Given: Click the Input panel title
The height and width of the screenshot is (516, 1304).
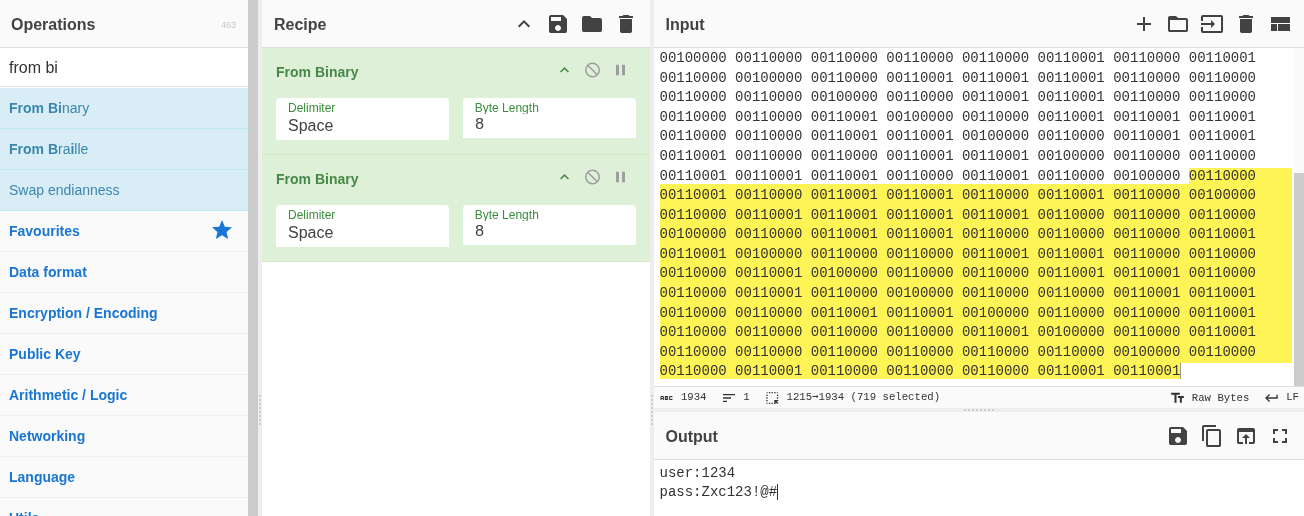Looking at the screenshot, I should click(685, 24).
